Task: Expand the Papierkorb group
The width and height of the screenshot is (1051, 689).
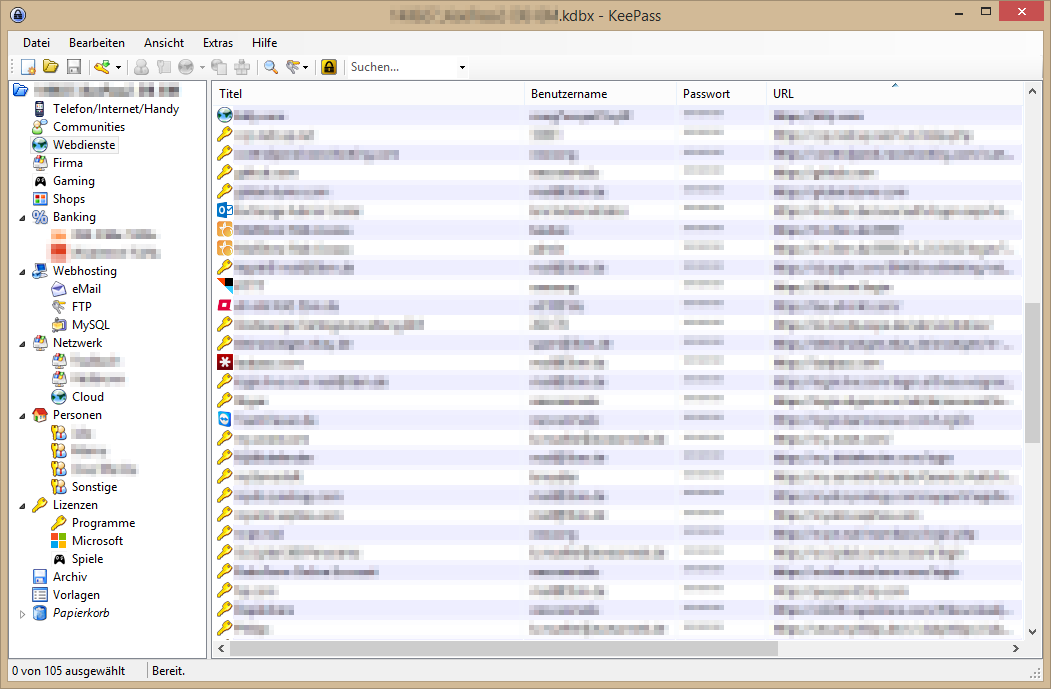Action: [x=22, y=614]
